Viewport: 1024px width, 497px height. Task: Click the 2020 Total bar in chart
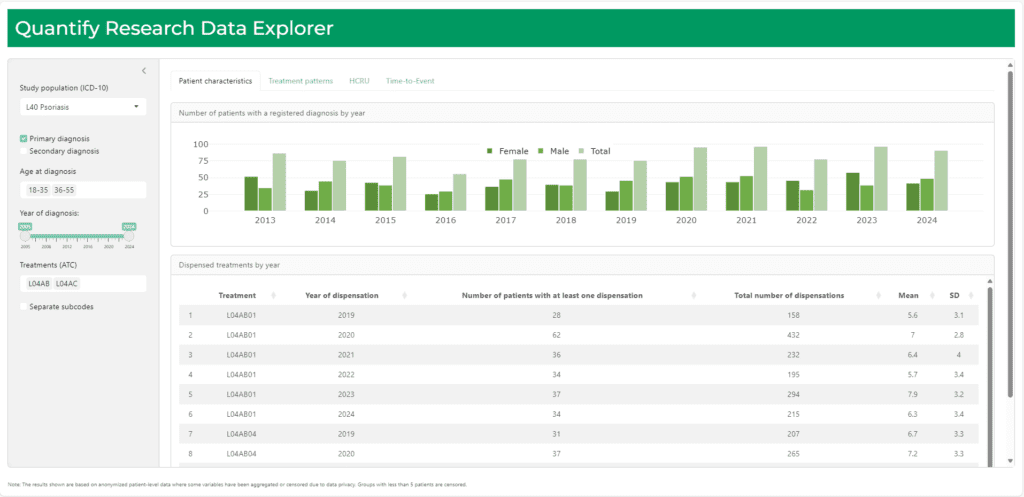(x=700, y=179)
